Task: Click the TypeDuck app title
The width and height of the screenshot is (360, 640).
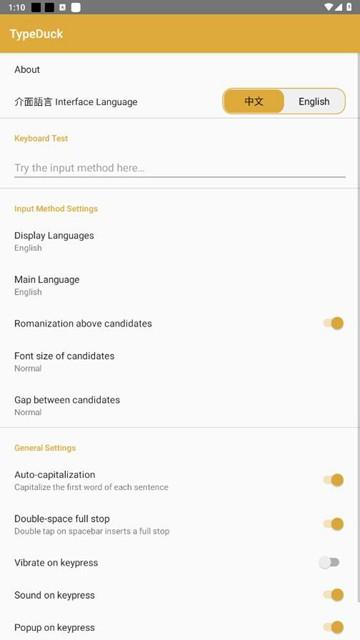Action: pos(36,34)
